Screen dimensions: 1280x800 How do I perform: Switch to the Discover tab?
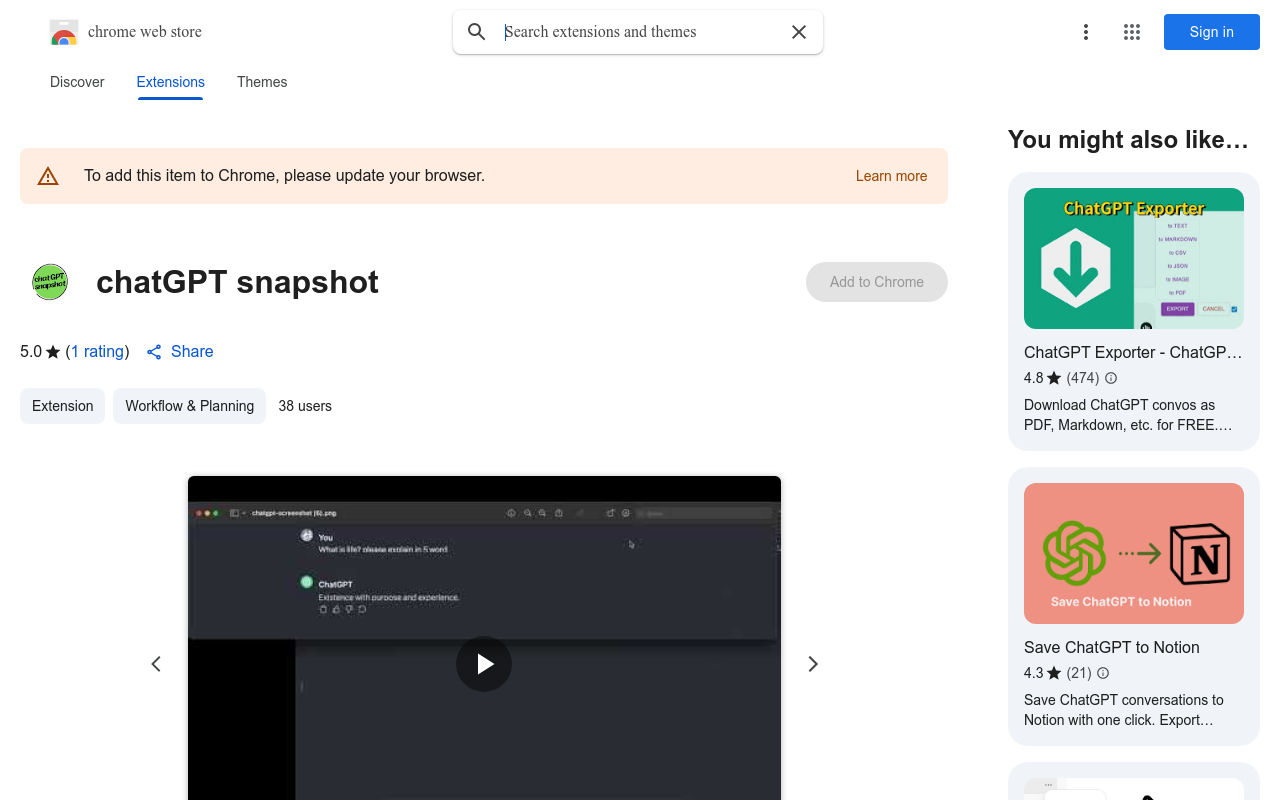pyautogui.click(x=77, y=82)
